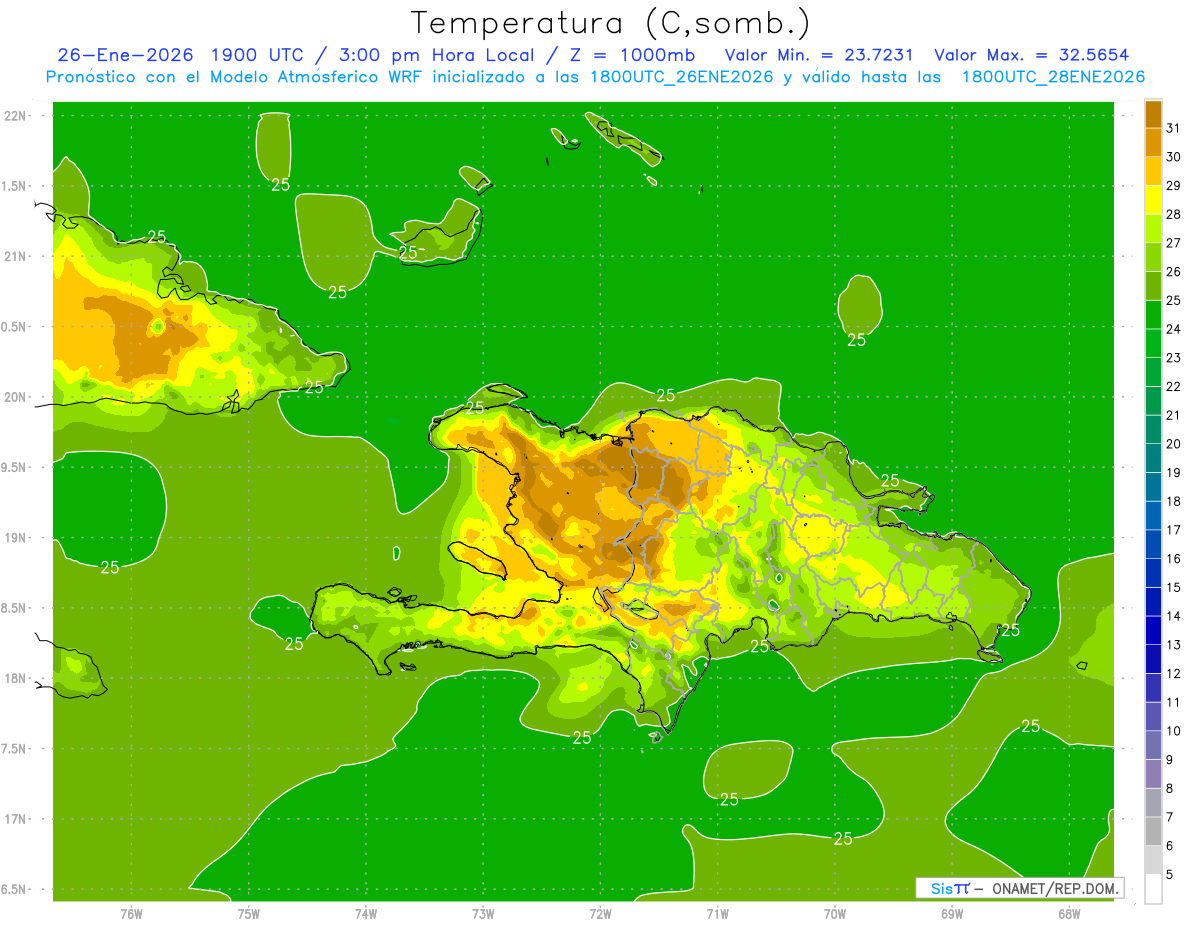Click the '22N' latitude label

(x=16, y=115)
